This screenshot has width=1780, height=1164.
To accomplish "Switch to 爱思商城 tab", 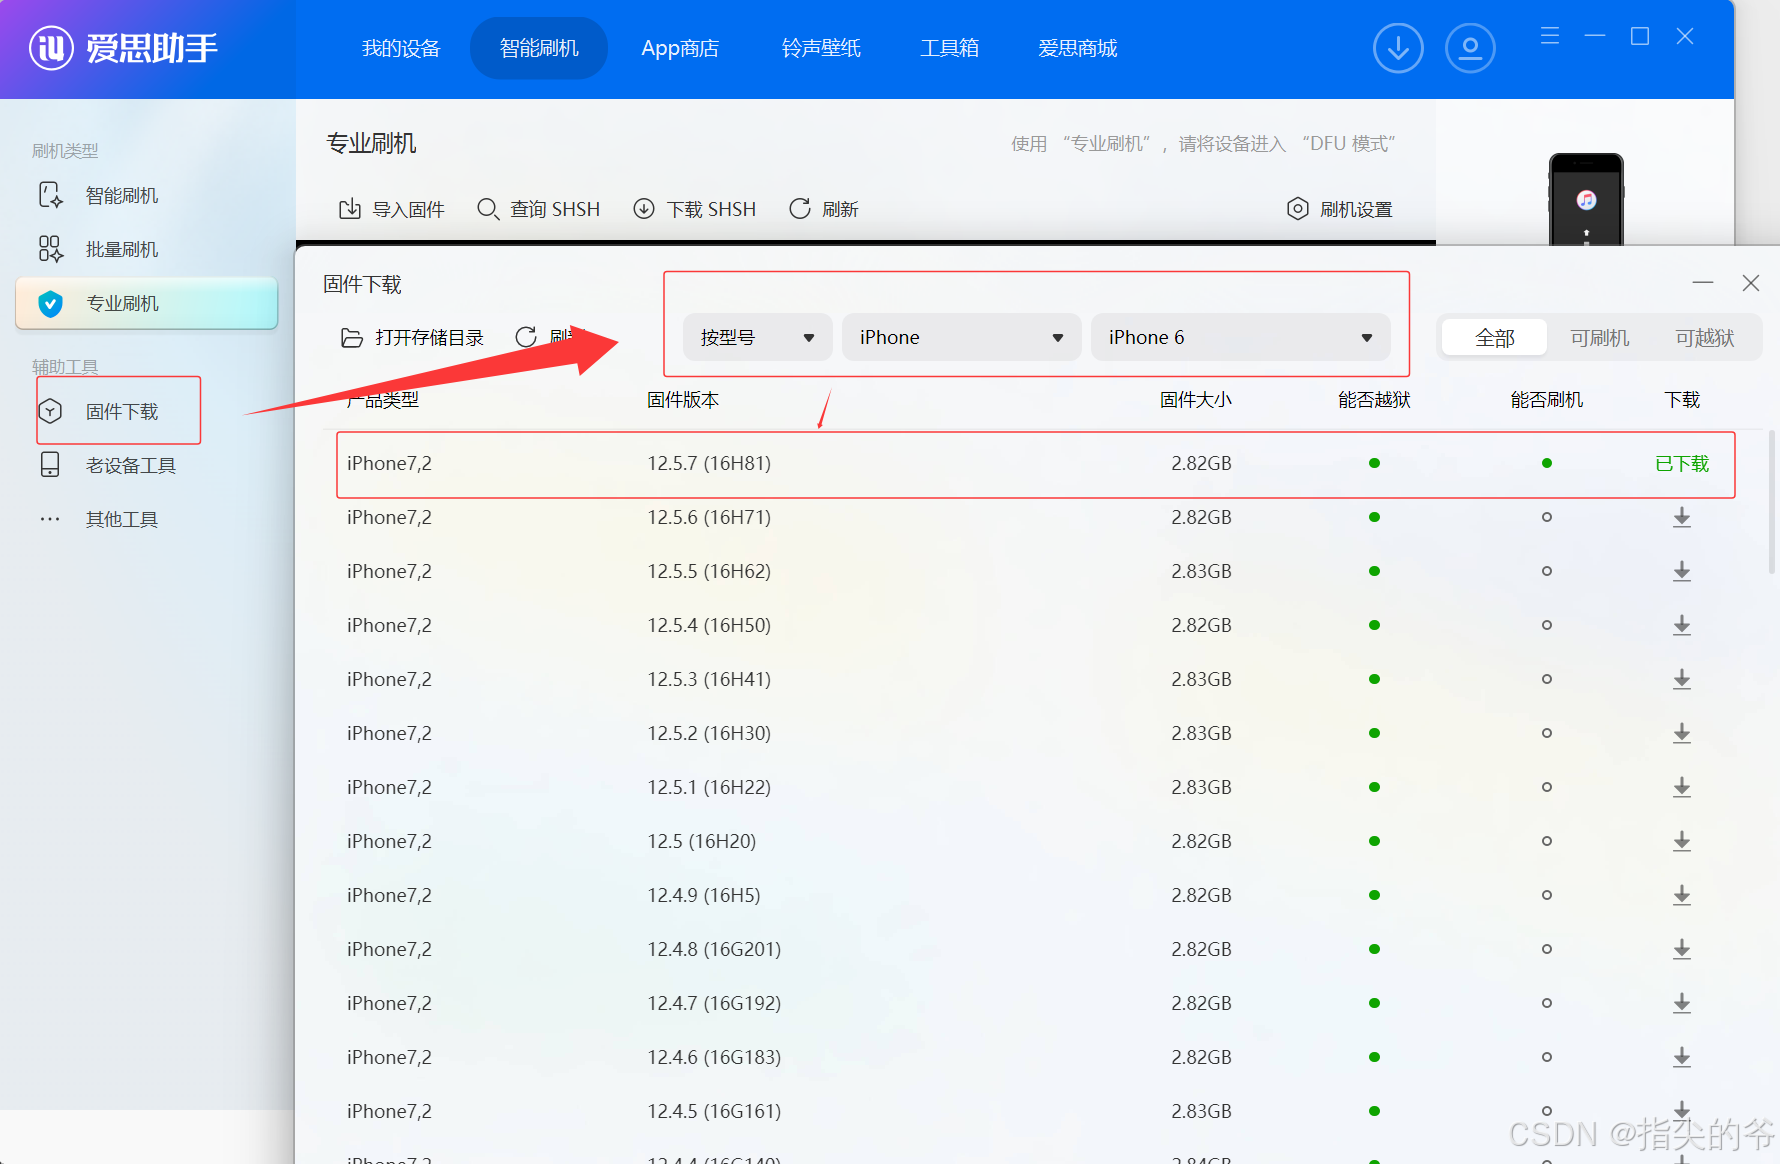I will pos(1077,48).
